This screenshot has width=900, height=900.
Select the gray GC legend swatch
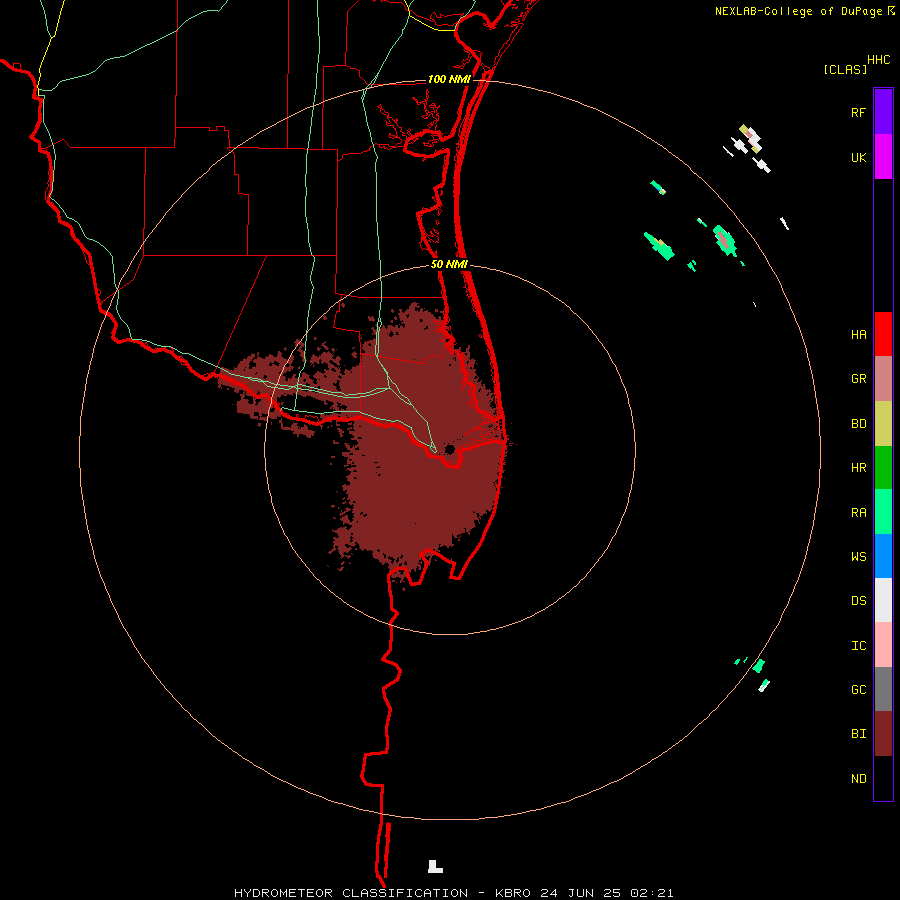coord(883,689)
